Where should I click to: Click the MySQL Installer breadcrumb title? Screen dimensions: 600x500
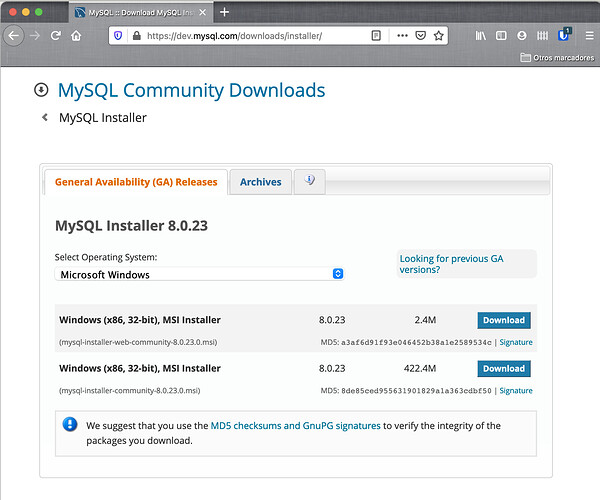(103, 118)
